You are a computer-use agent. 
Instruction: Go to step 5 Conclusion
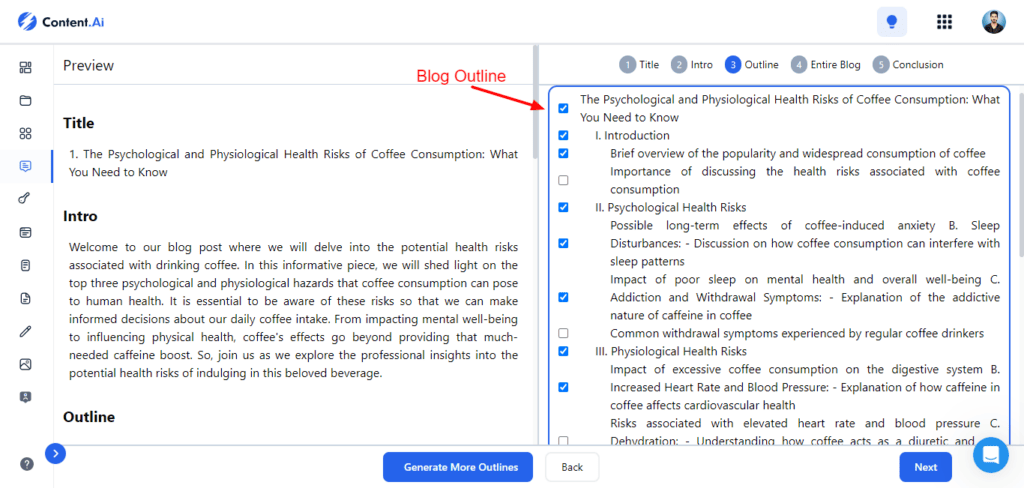(x=908, y=65)
